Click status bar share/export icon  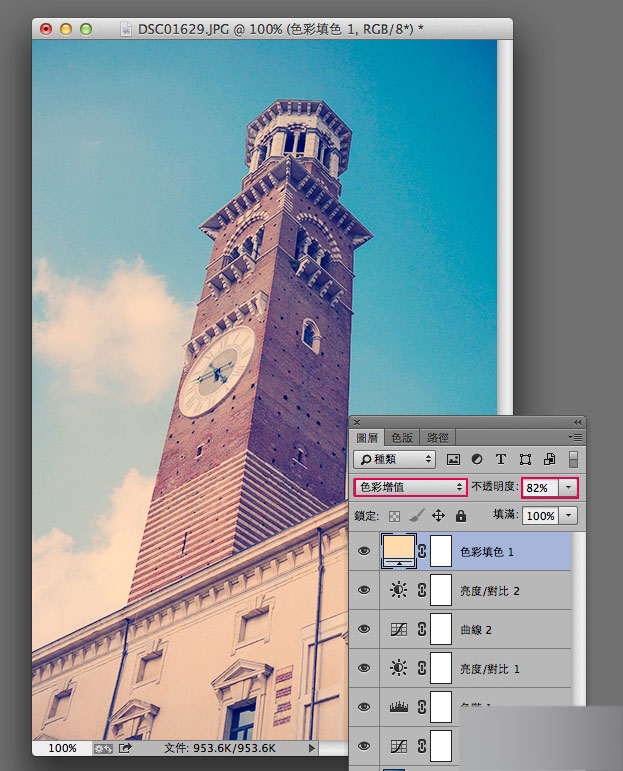125,748
